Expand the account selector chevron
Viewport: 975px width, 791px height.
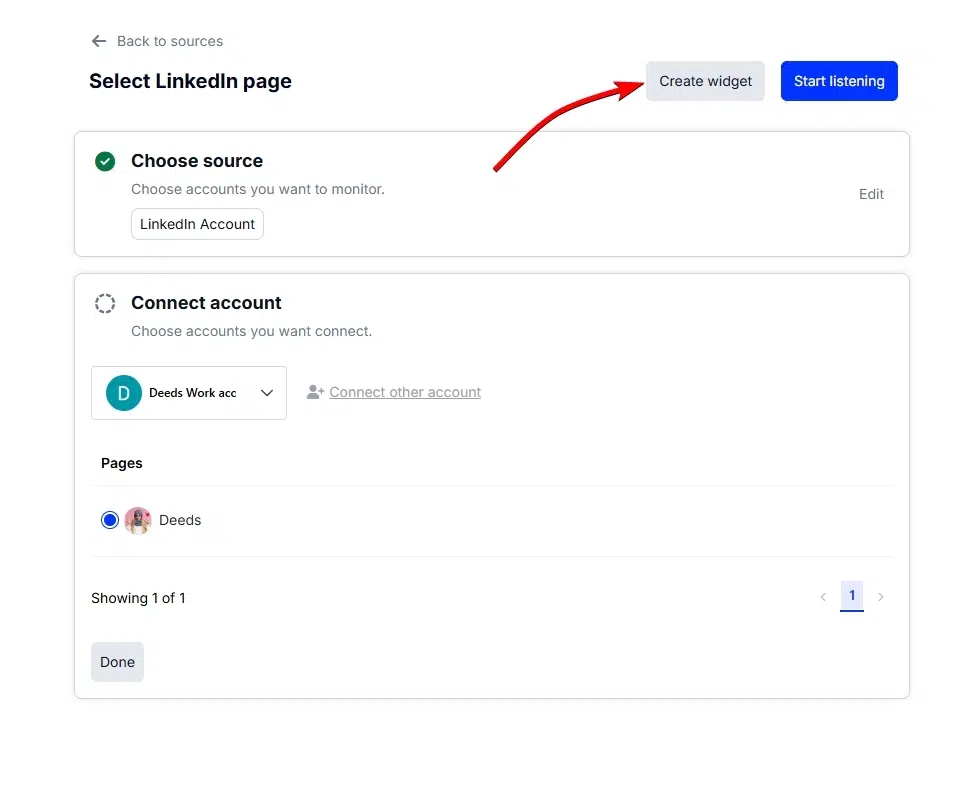[266, 392]
